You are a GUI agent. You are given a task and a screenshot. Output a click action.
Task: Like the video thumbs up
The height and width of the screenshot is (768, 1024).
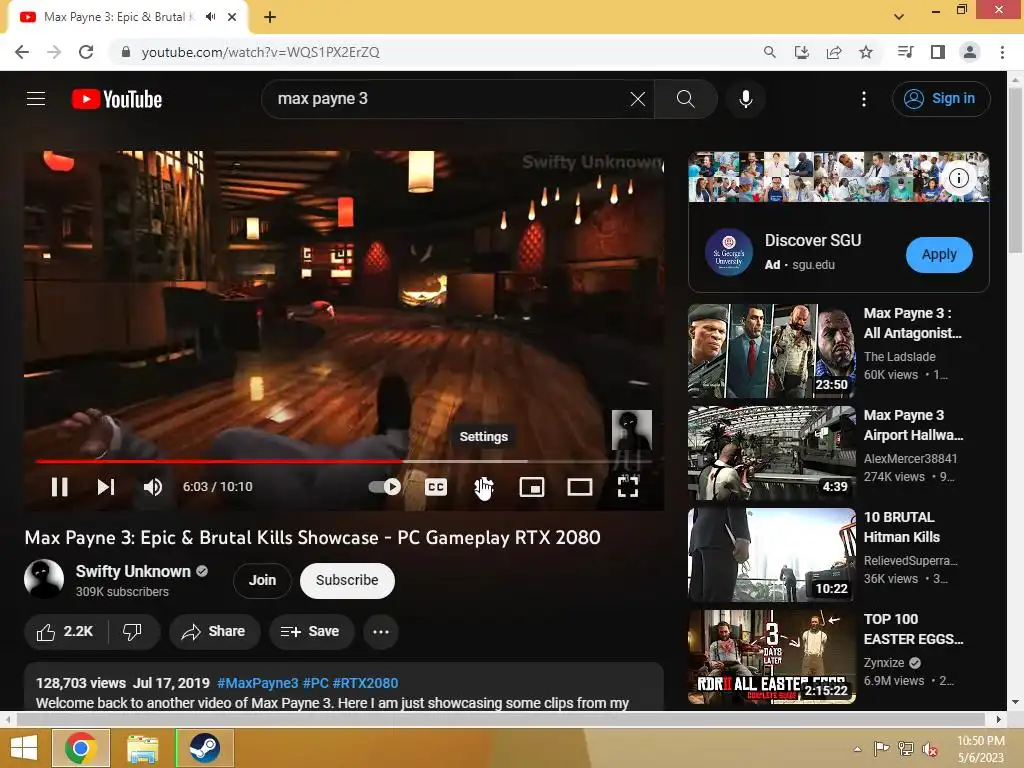tap(65, 632)
